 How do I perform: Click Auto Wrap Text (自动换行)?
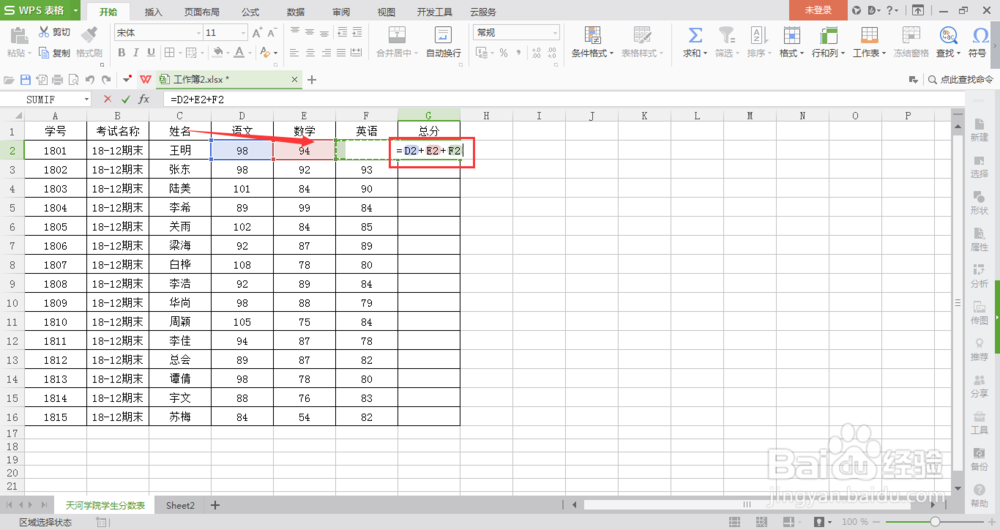point(443,42)
